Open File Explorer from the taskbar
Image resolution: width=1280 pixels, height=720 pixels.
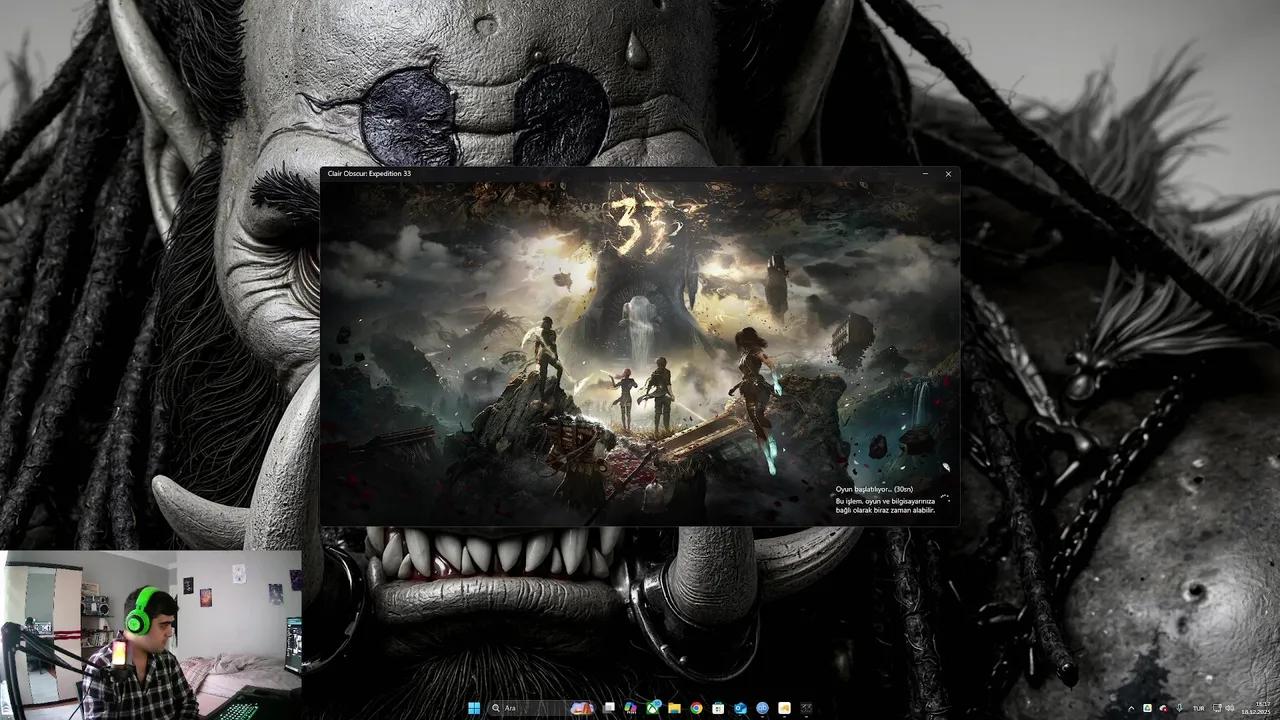[x=675, y=708]
